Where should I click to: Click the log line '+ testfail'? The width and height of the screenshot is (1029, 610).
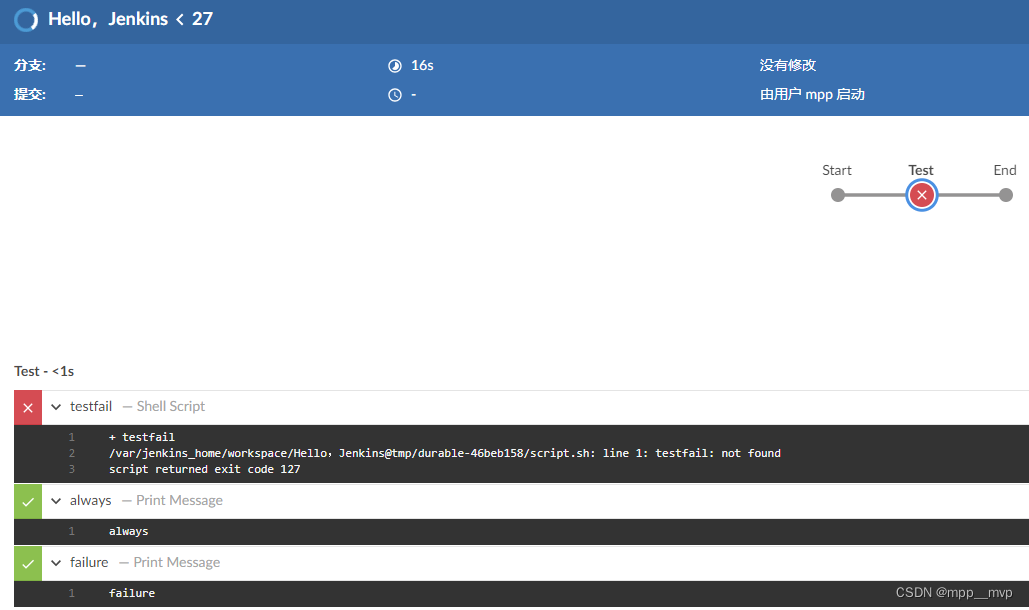point(142,437)
